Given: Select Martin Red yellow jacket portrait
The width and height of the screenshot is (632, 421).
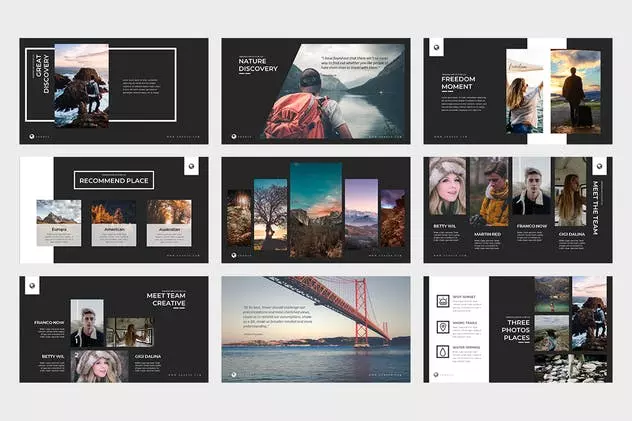Looking at the screenshot, I should 491,192.
